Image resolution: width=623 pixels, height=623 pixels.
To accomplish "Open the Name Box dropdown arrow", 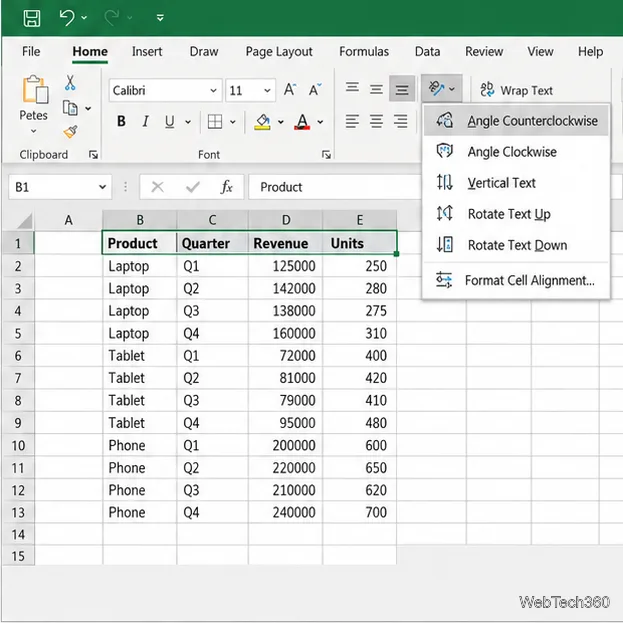I will pos(103,187).
